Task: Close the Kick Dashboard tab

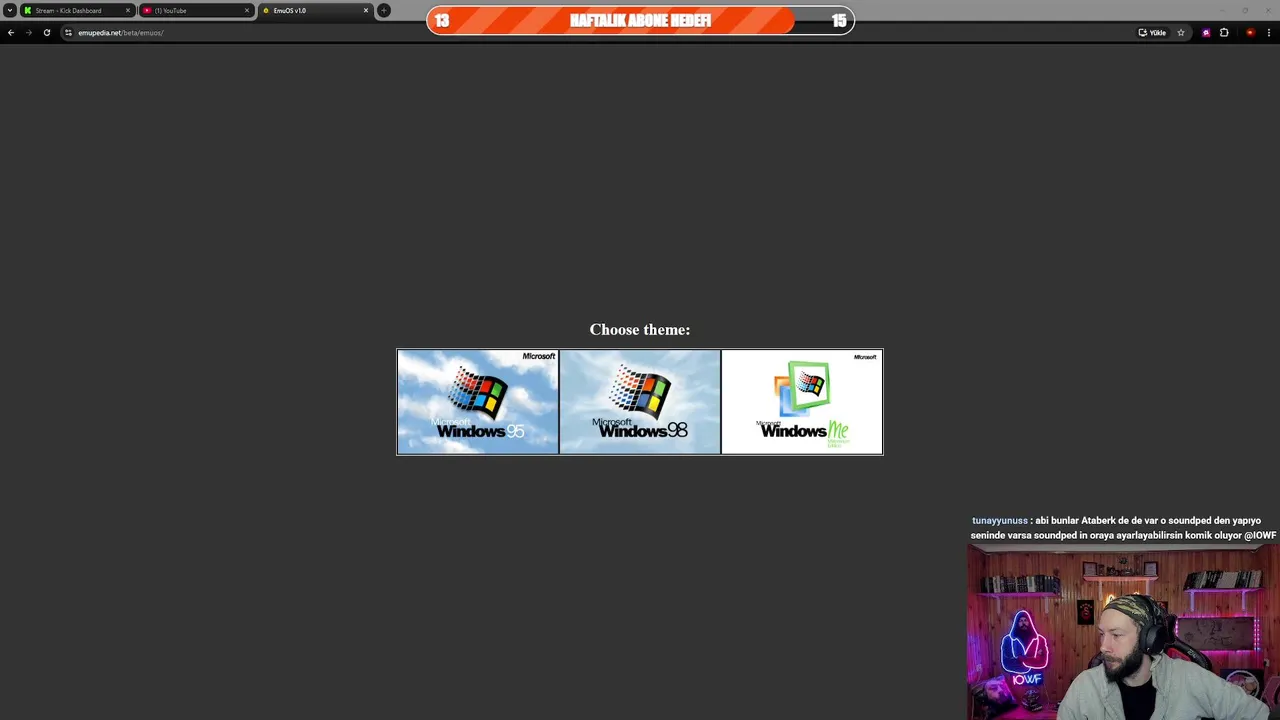Action: pyautogui.click(x=128, y=11)
